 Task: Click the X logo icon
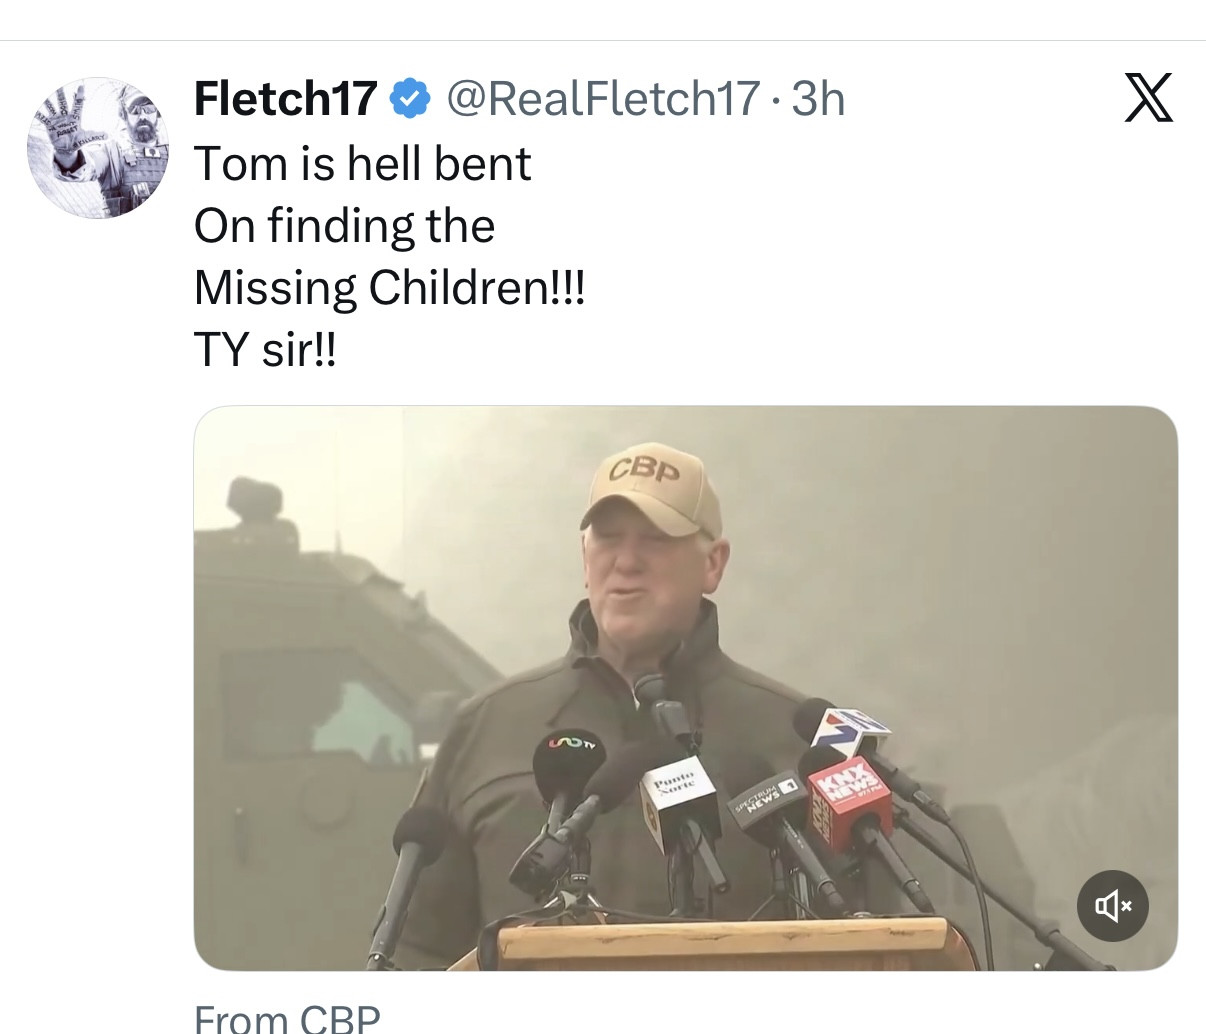(x=1148, y=98)
